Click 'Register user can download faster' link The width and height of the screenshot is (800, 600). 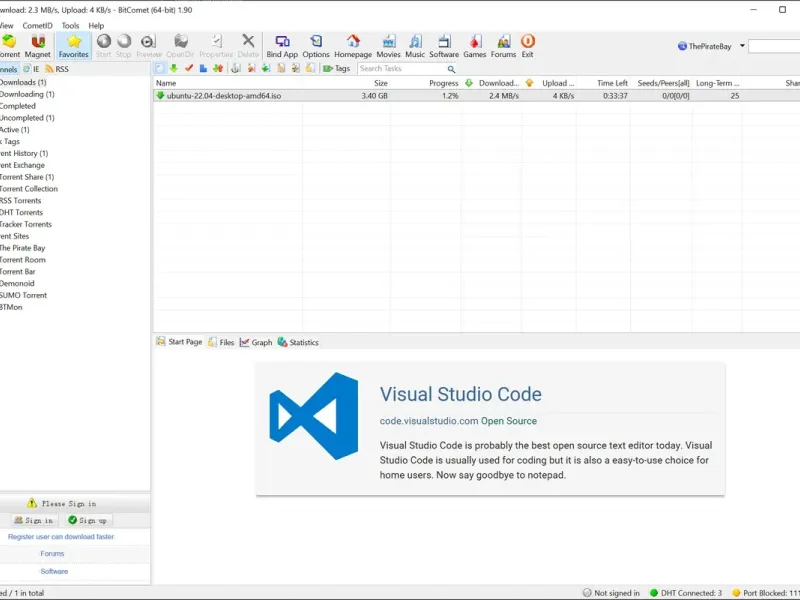(x=61, y=537)
